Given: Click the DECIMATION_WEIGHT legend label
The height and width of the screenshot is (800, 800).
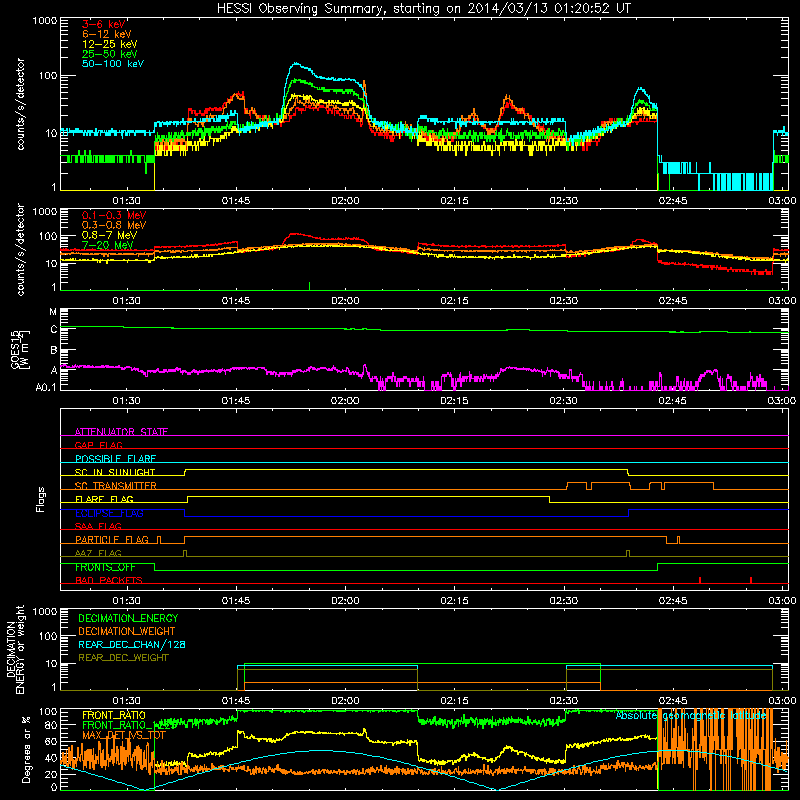Looking at the screenshot, I should (x=127, y=631).
